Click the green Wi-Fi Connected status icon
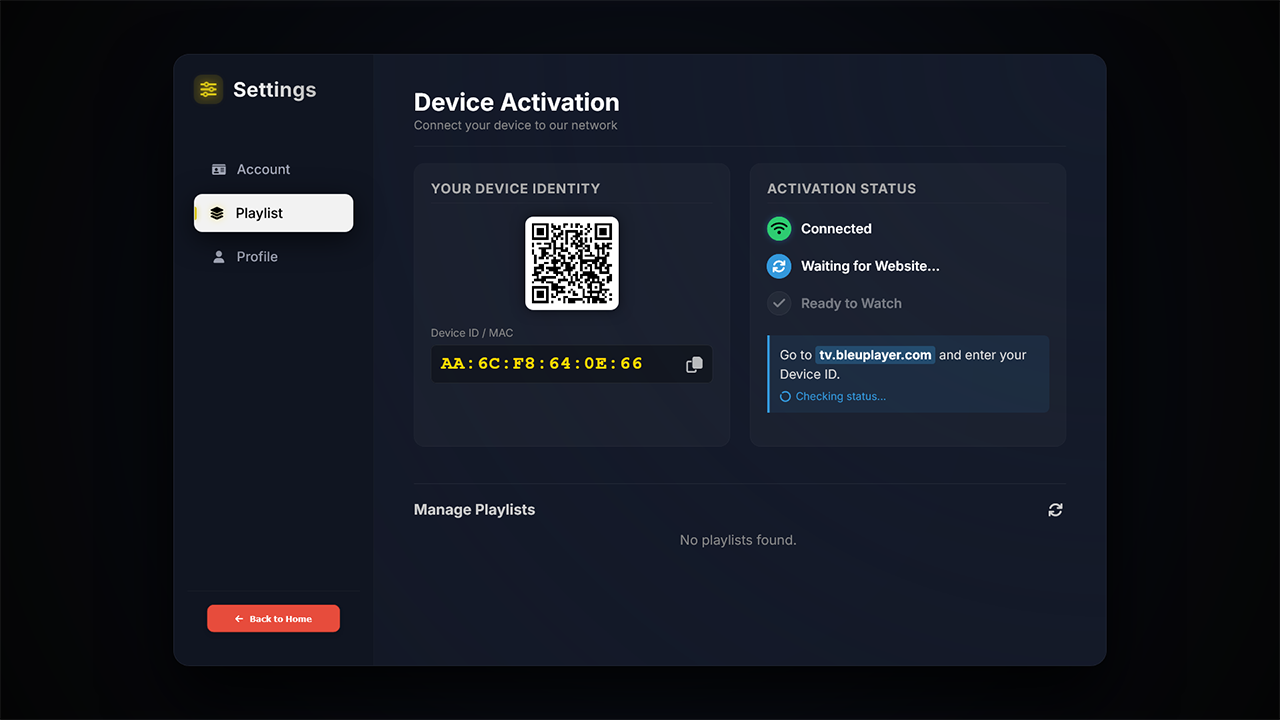 click(x=779, y=228)
